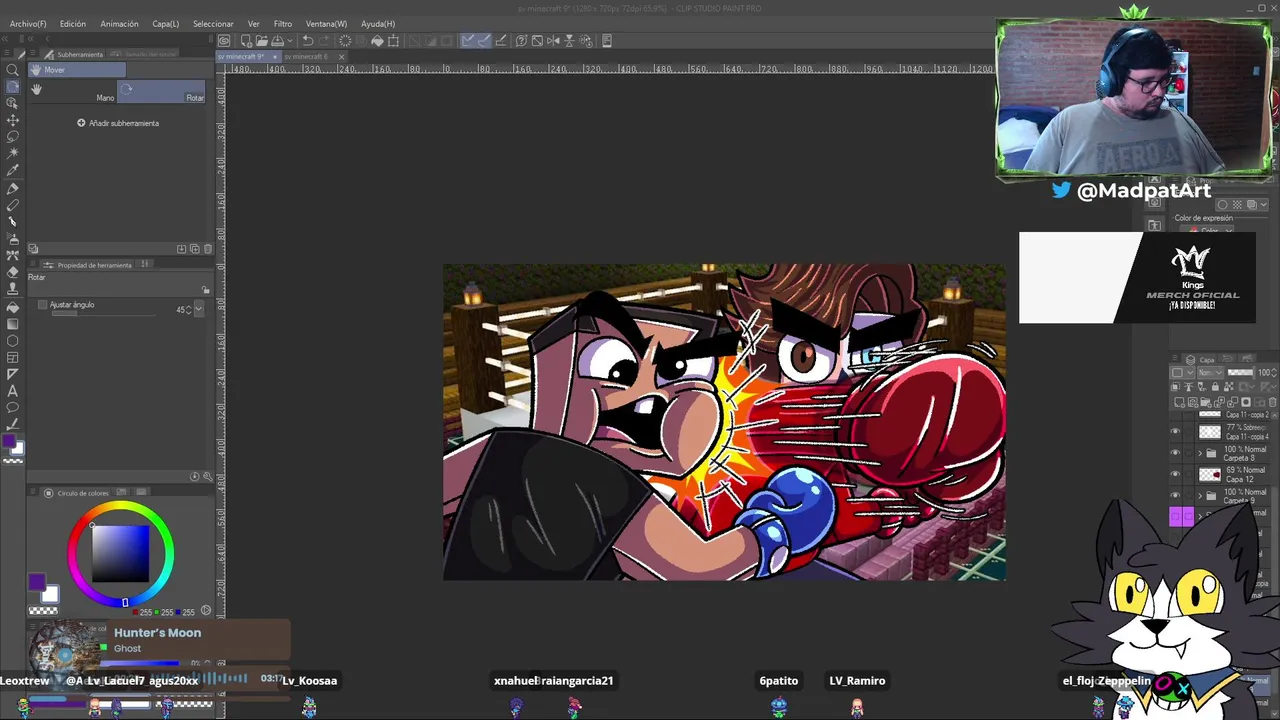
Task: Open the Edición menu
Action: [x=72, y=23]
